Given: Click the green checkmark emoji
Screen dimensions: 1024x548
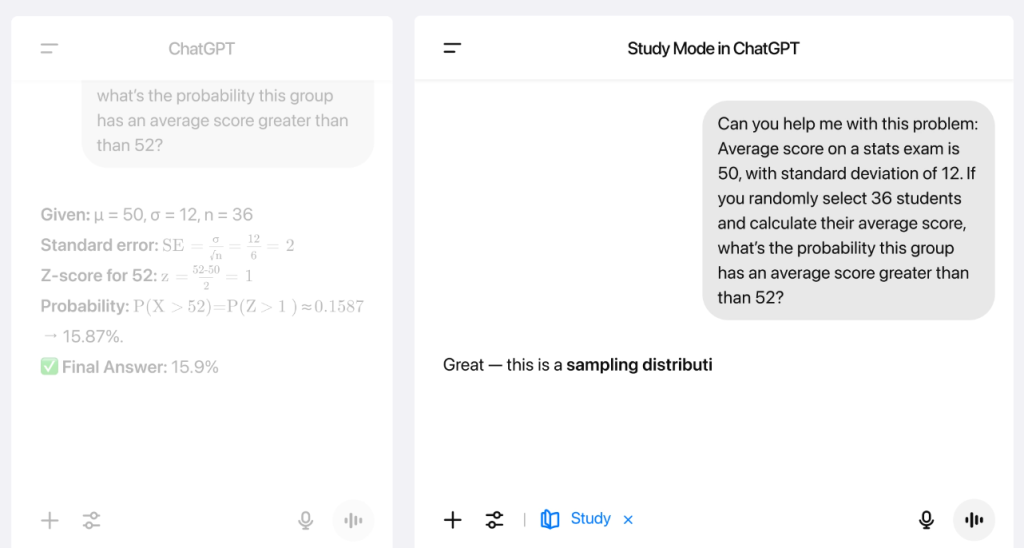Looking at the screenshot, I should tap(49, 366).
